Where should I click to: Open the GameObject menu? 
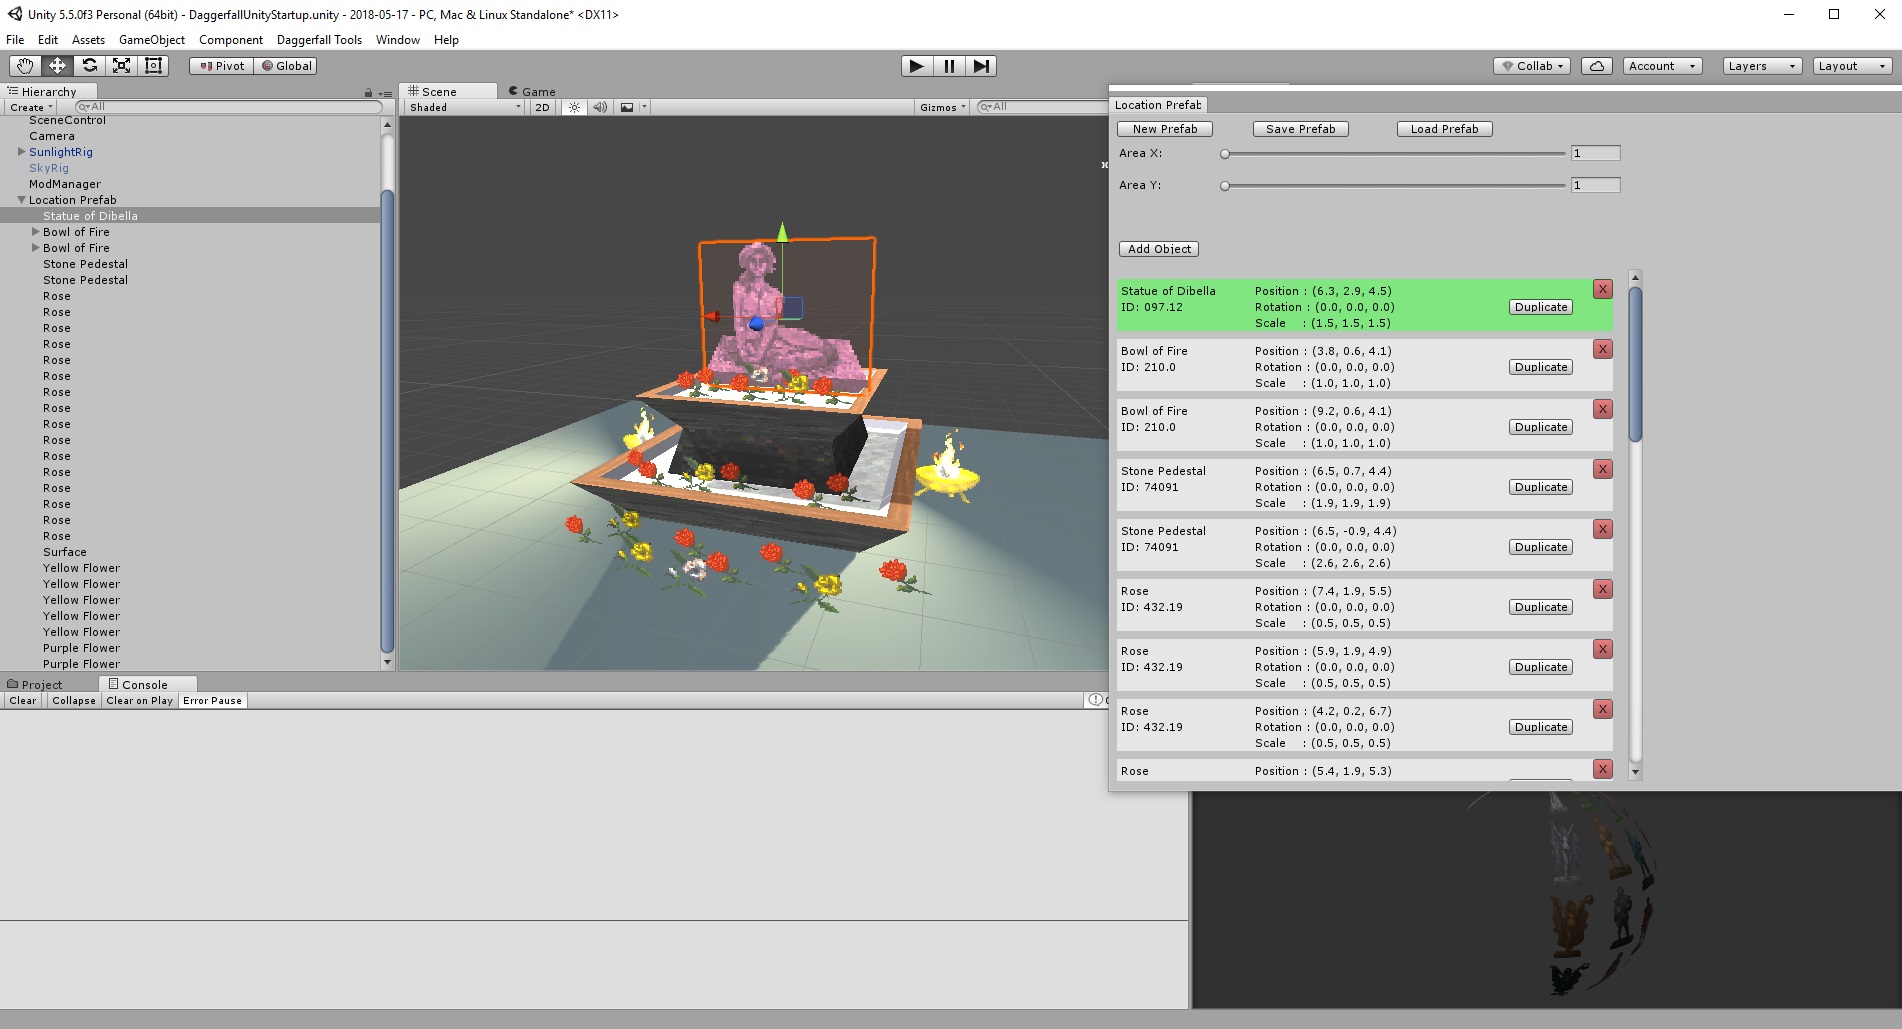click(152, 40)
